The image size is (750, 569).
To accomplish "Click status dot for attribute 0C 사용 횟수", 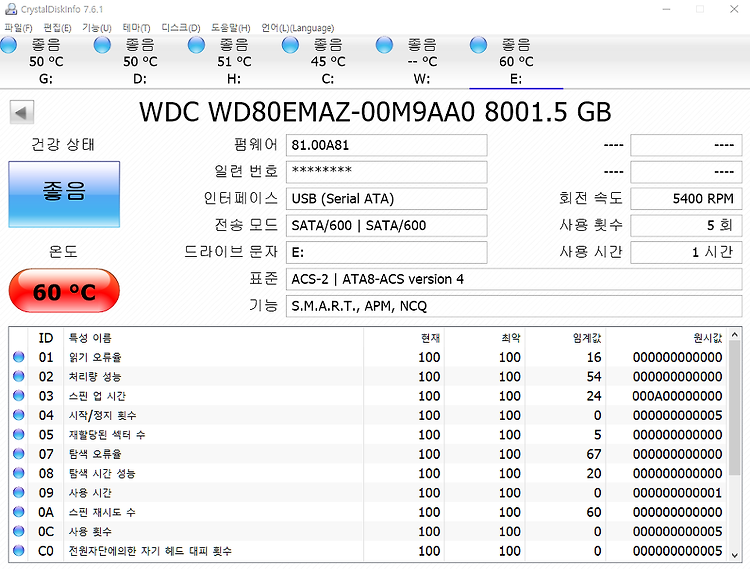I will (19, 531).
